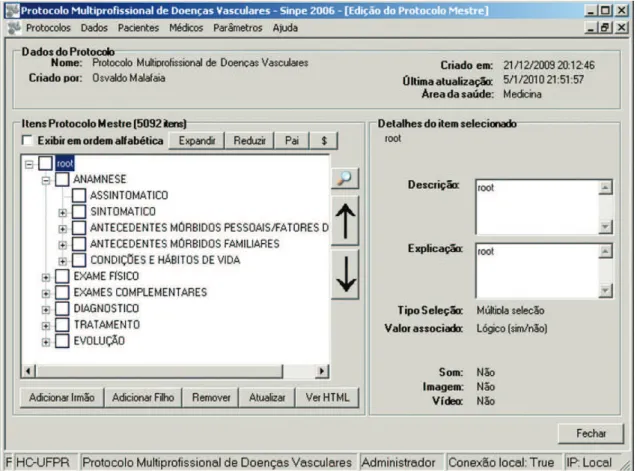637x471 pixels.
Task: Click Explicação scrollbar up arrow
Action: coord(605,251)
